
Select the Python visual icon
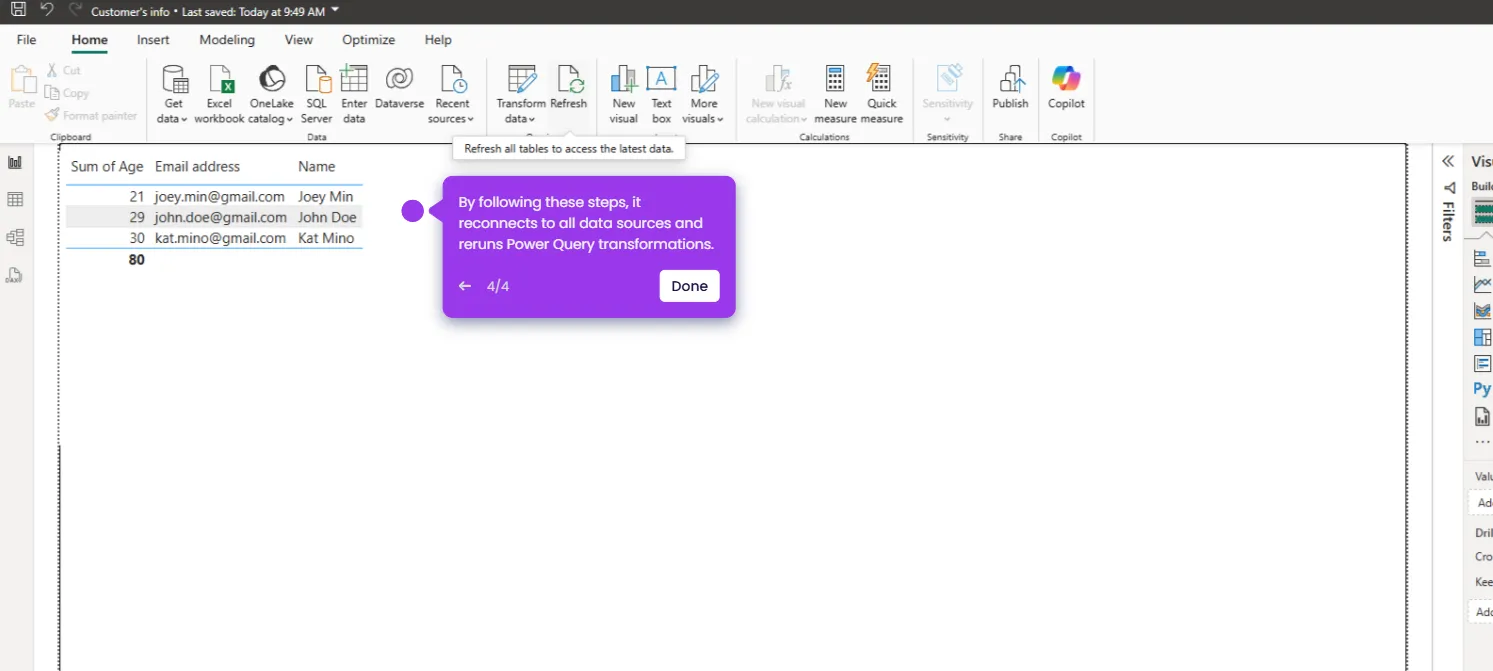1482,389
